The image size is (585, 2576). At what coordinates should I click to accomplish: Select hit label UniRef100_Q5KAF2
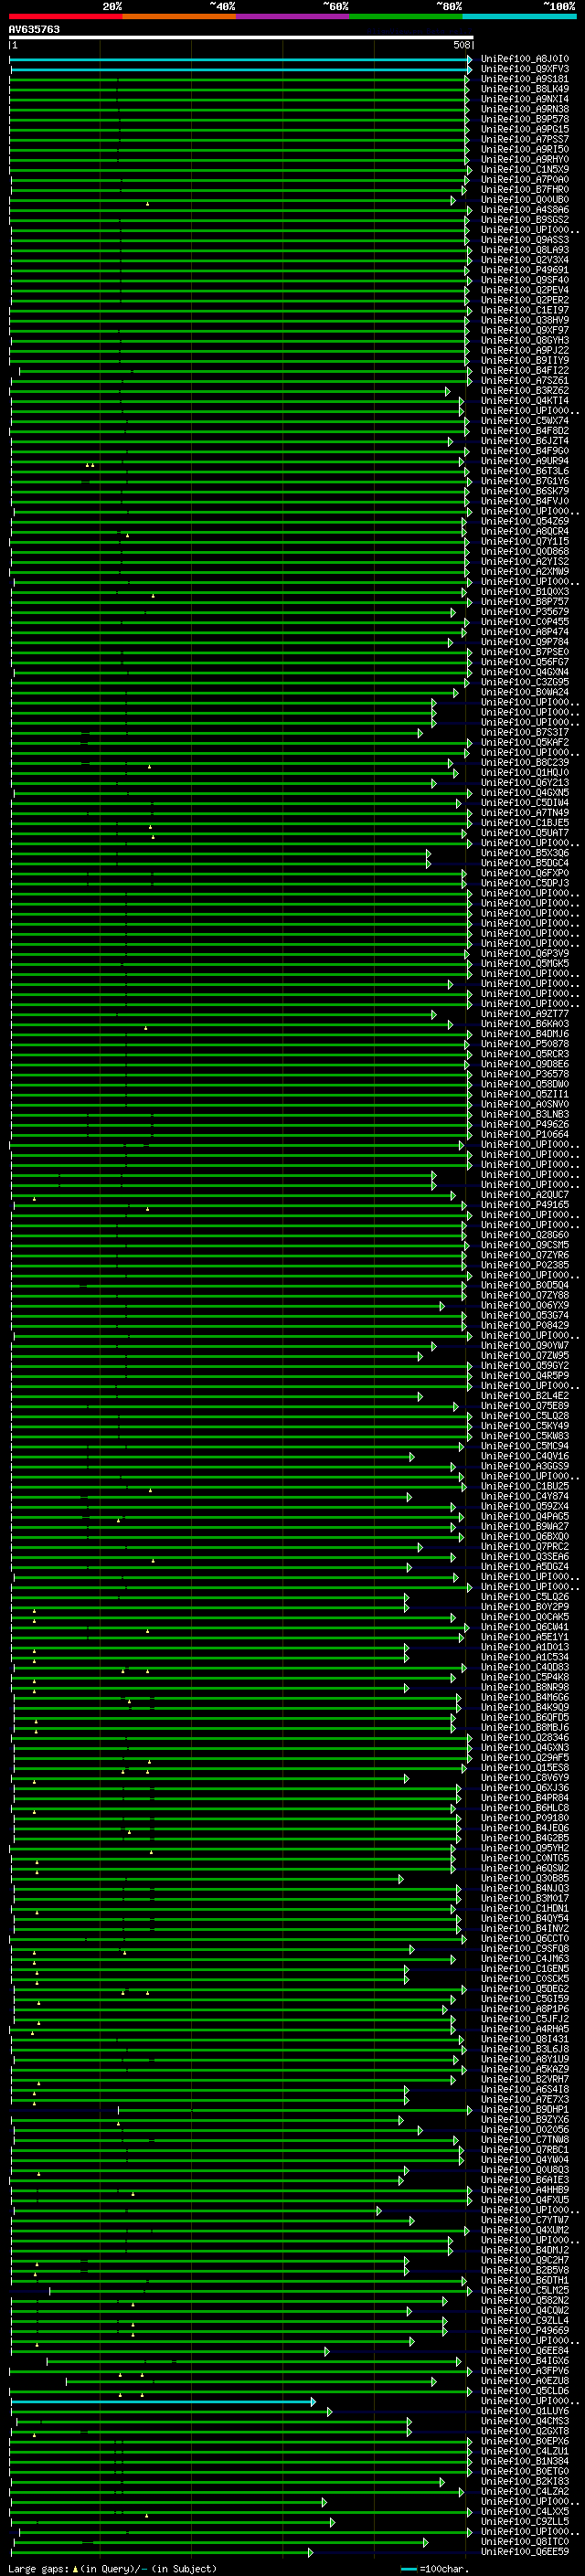(x=525, y=743)
